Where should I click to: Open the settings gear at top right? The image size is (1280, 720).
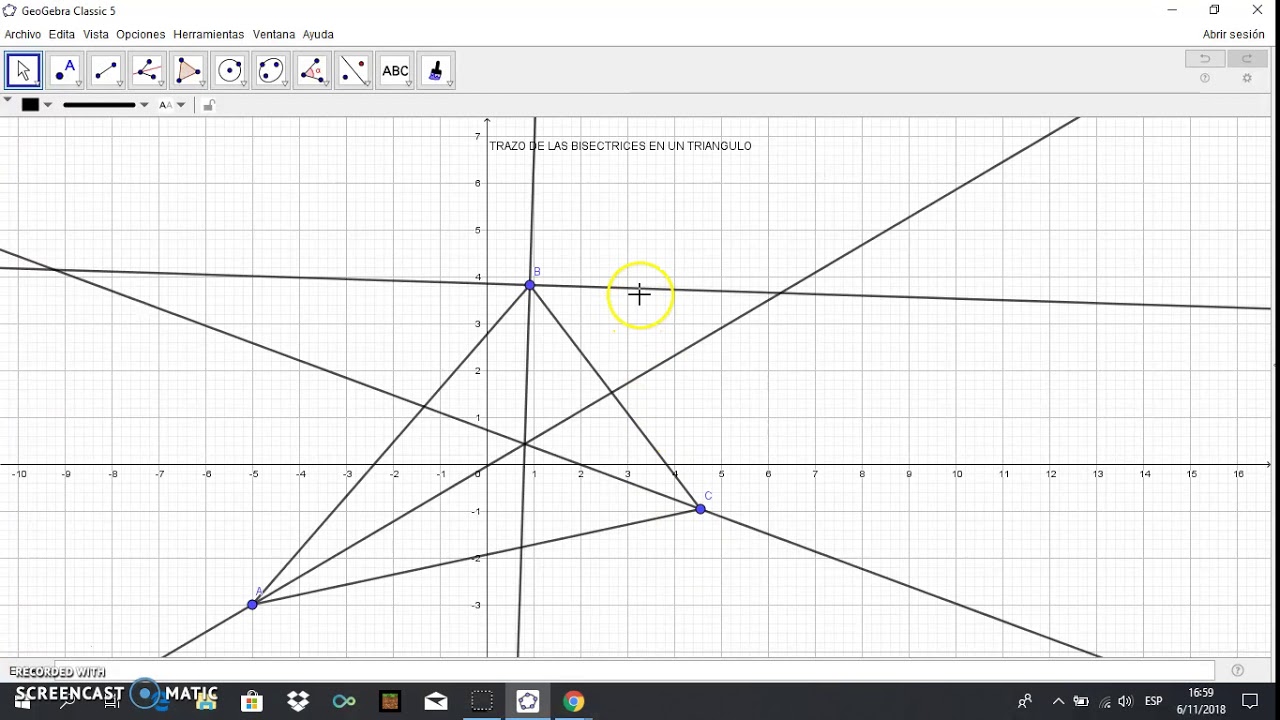click(1247, 78)
